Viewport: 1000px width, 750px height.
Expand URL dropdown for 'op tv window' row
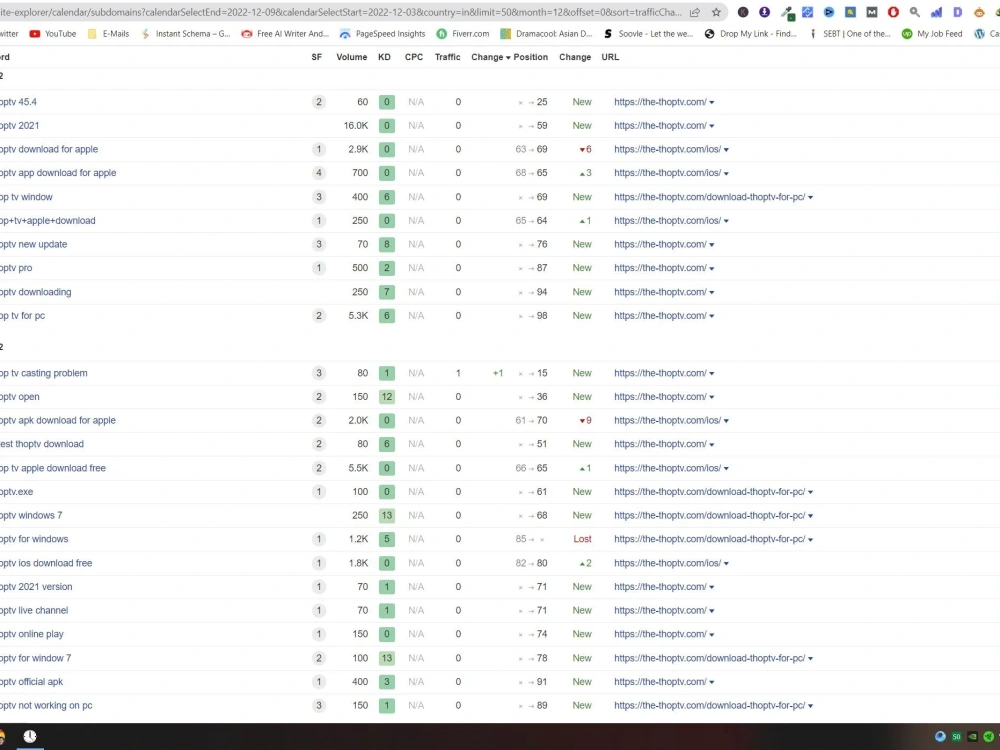[811, 198]
